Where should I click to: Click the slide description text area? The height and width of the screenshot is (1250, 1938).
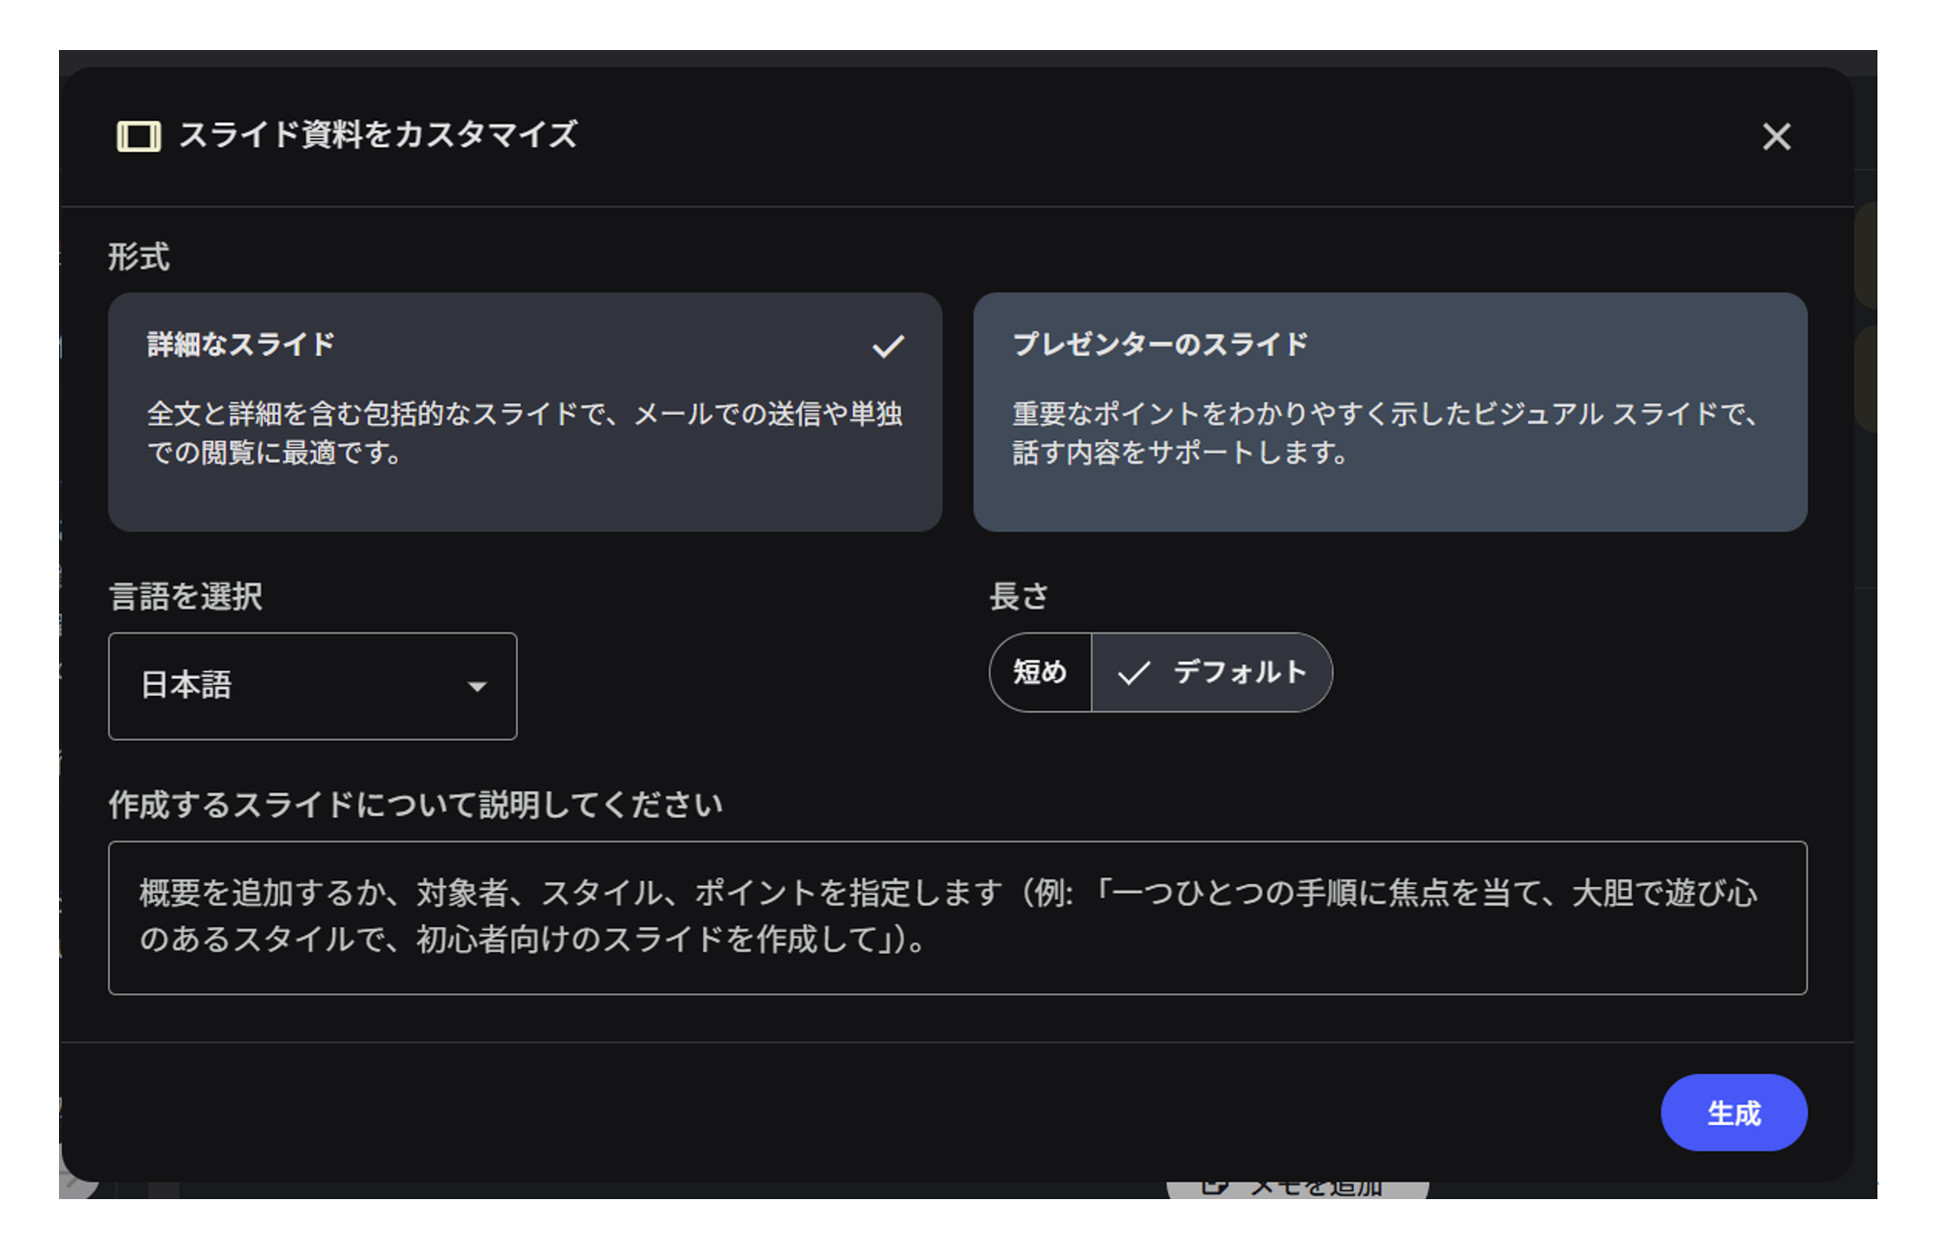958,917
